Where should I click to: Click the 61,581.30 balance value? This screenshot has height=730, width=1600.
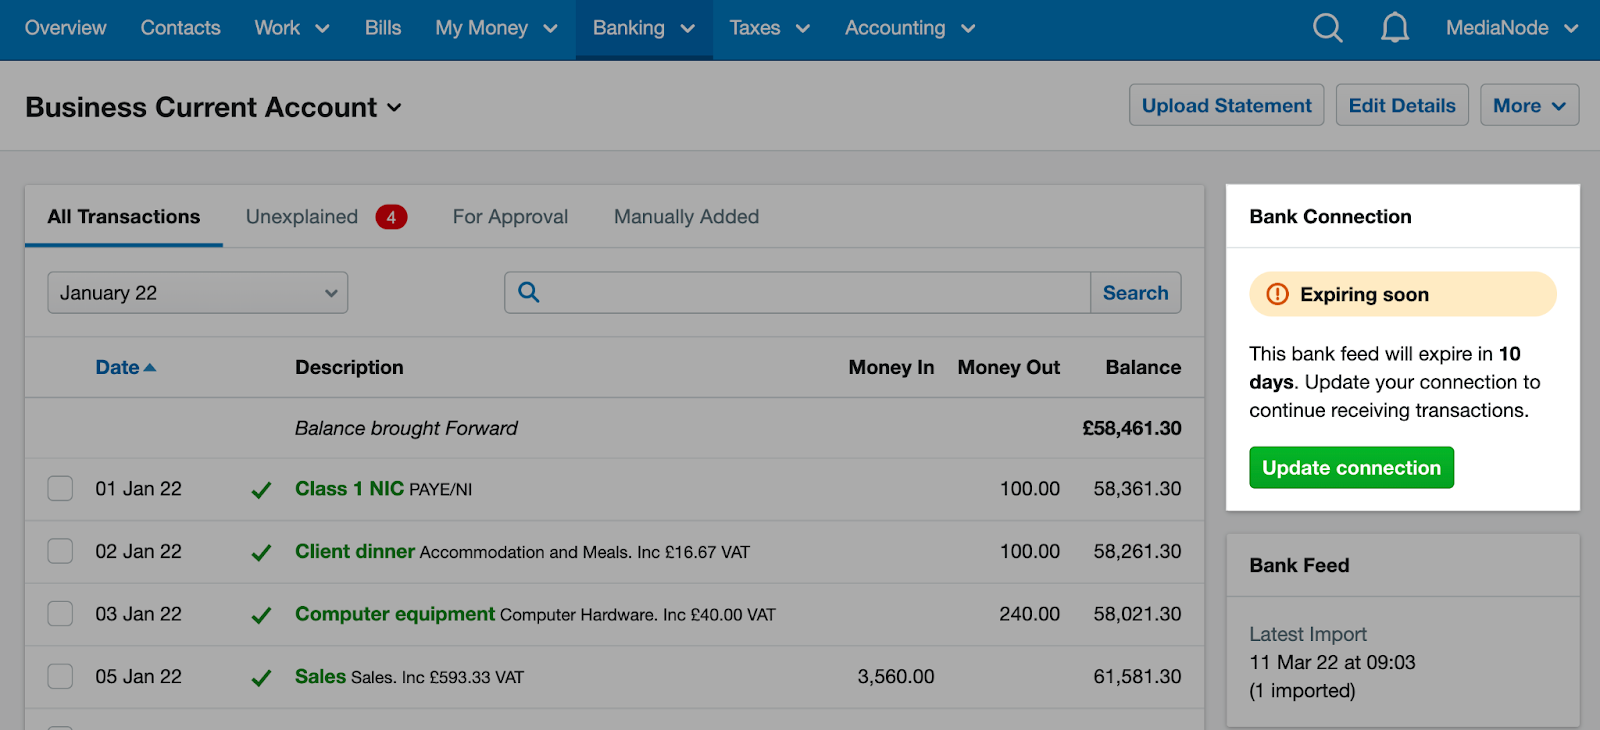coord(1137,677)
